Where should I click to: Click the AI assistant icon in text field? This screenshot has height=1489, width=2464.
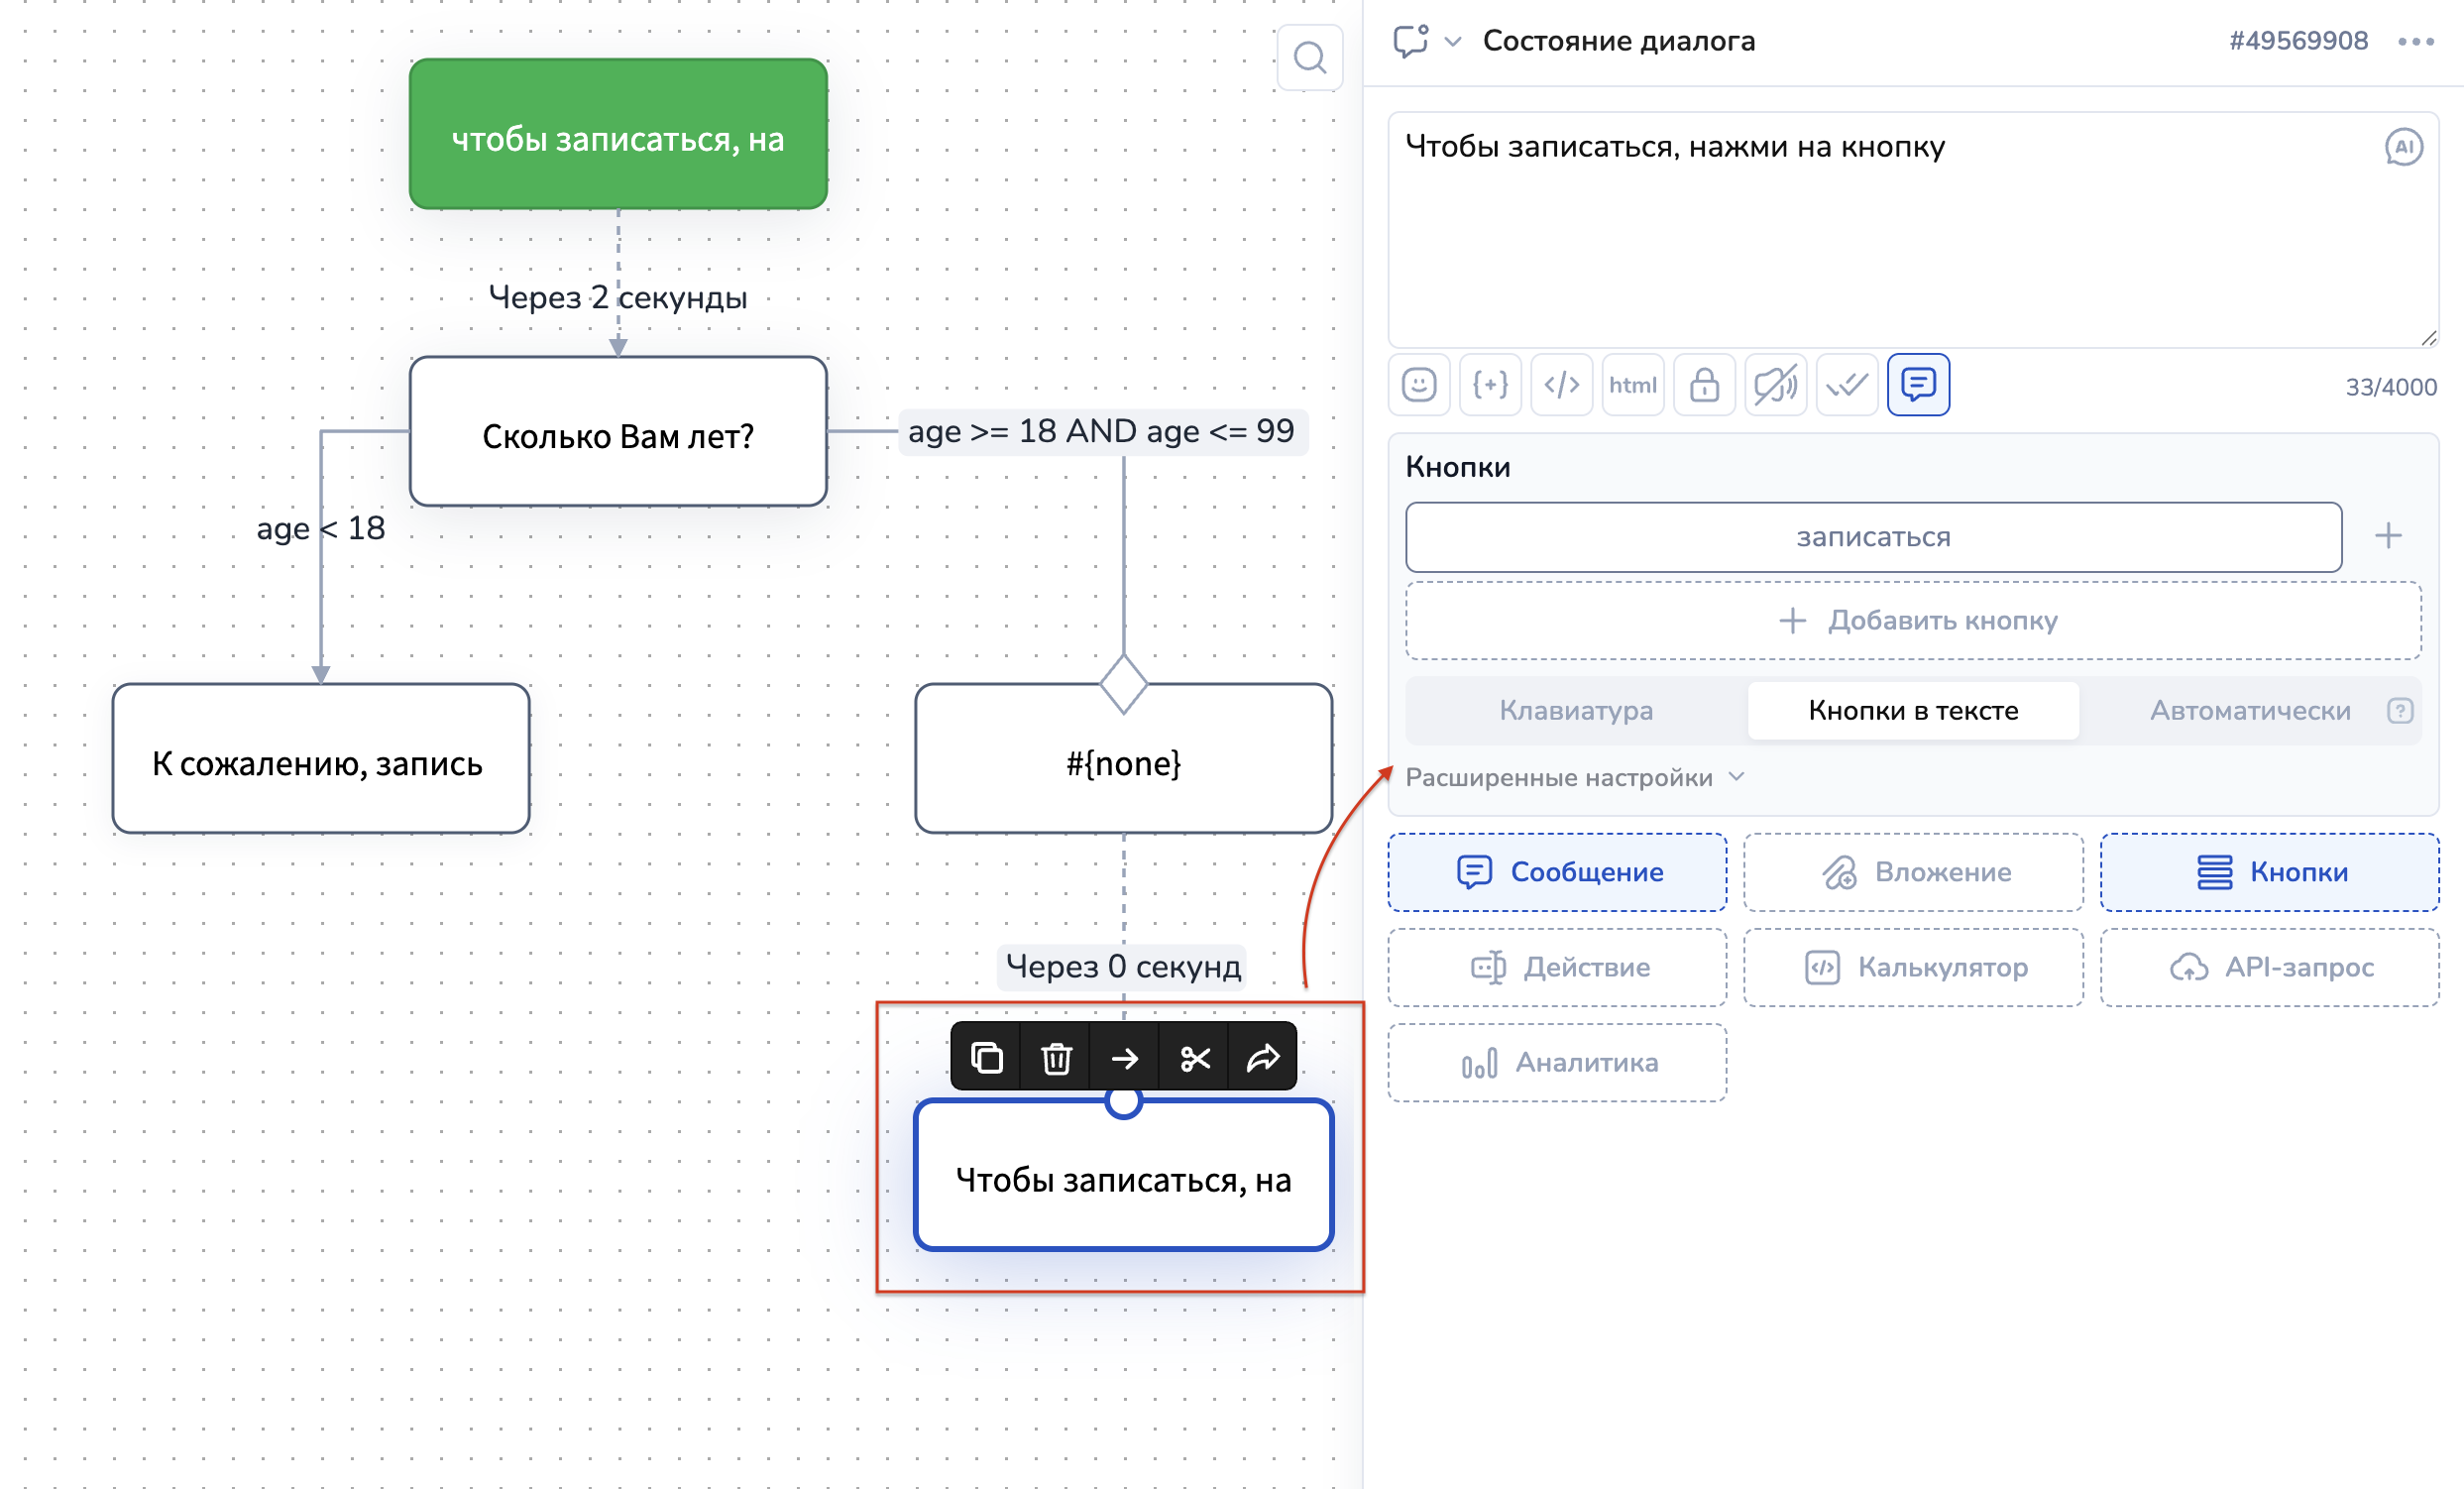(2403, 147)
